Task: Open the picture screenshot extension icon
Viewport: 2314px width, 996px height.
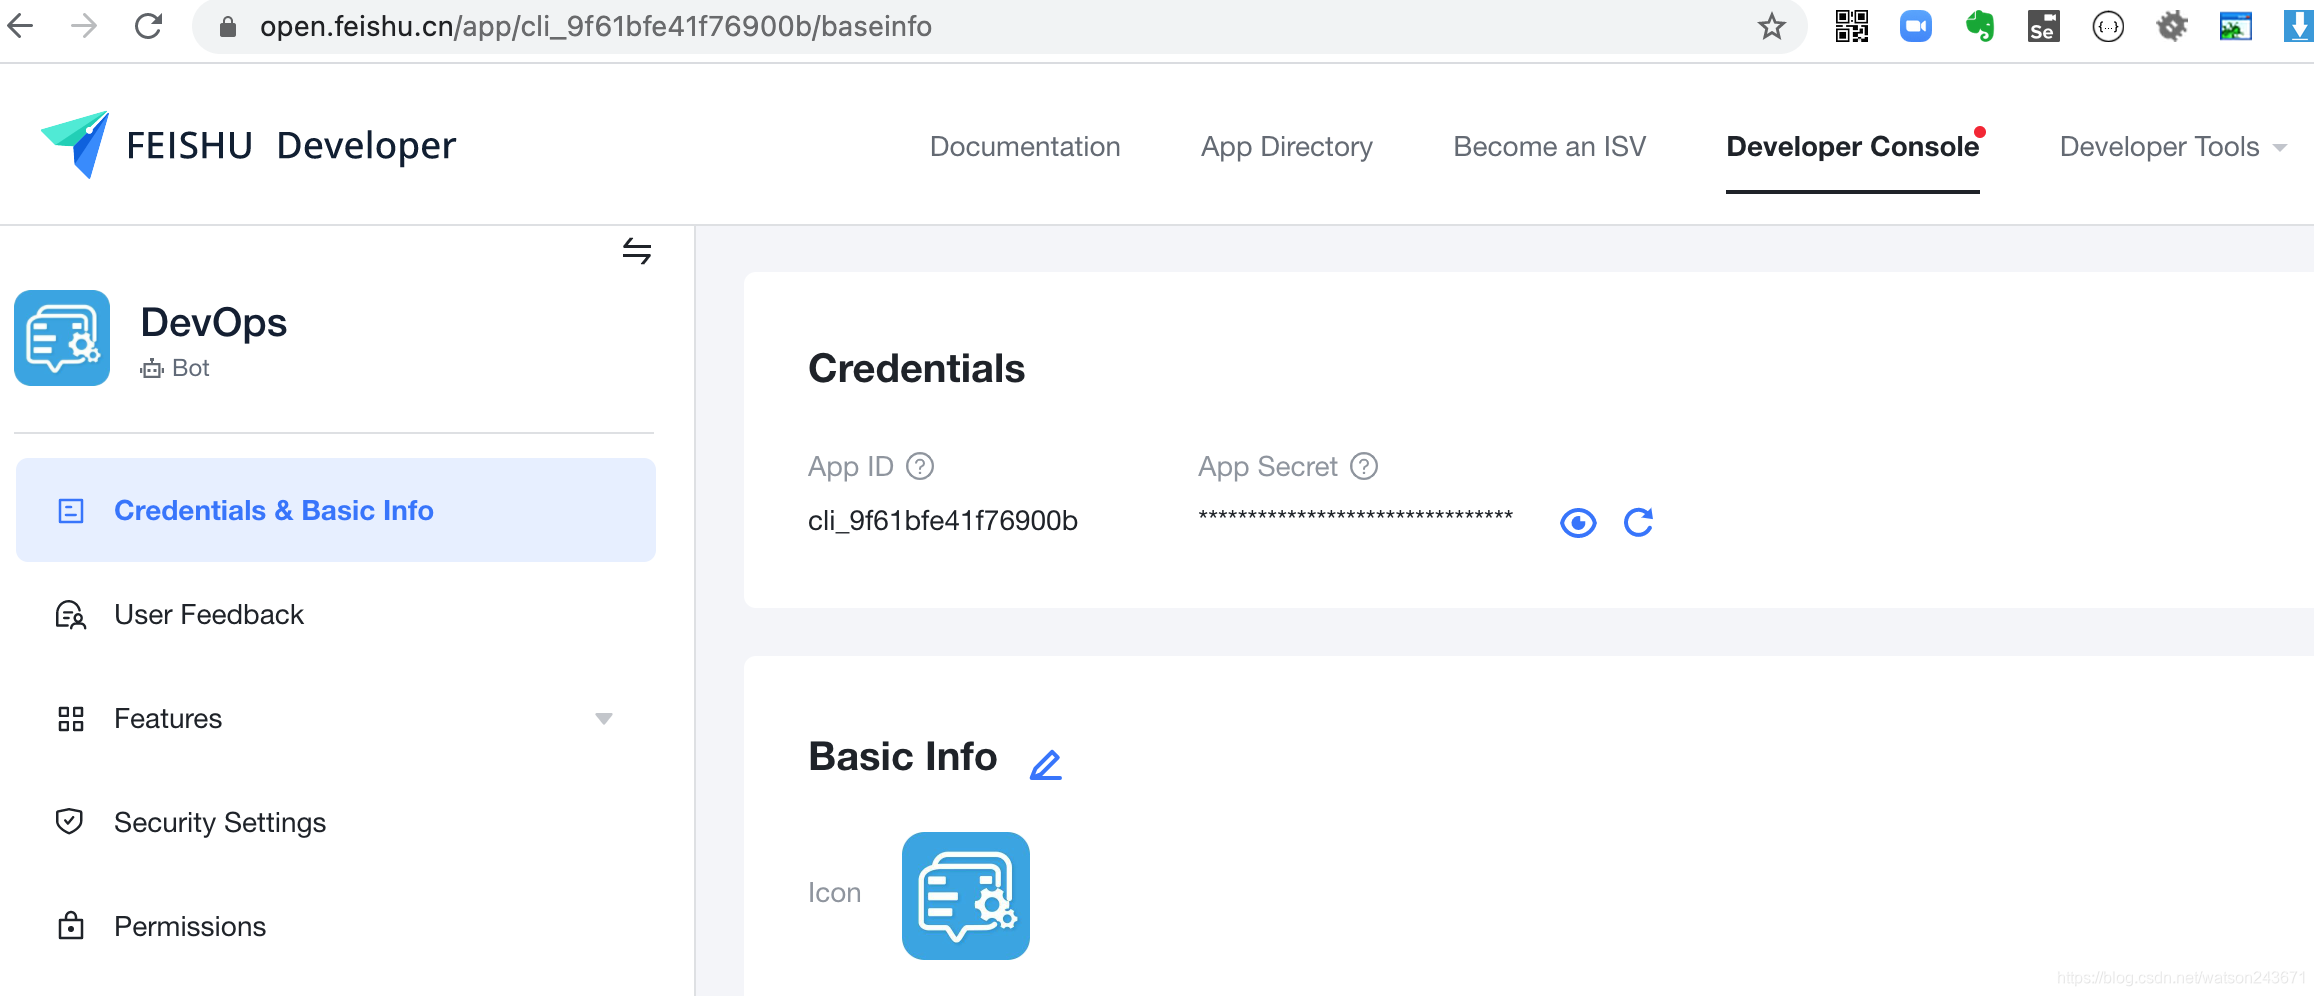Action: 2235,26
